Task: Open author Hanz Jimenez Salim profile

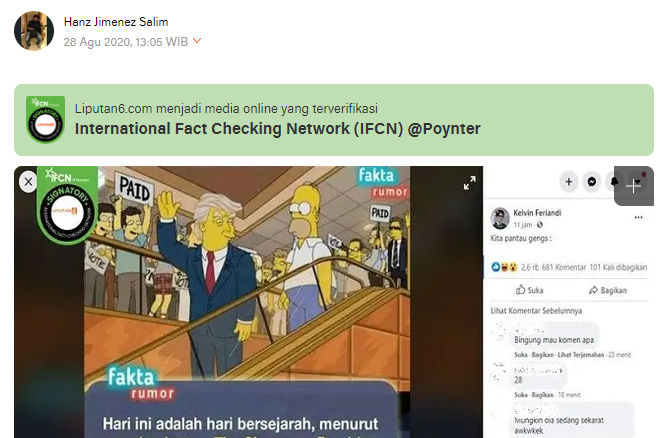Action: (x=116, y=22)
